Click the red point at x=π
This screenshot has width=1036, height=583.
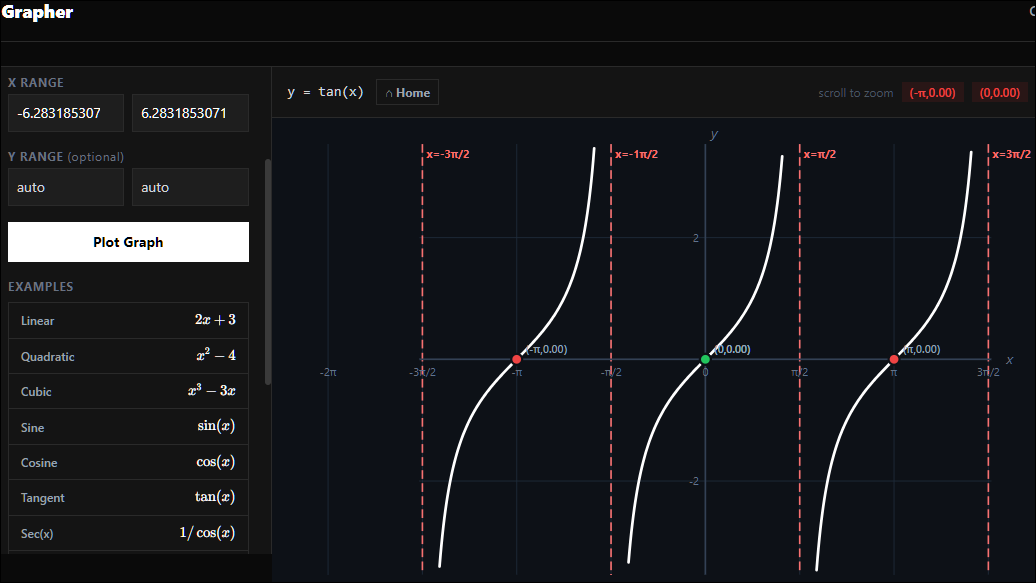(894, 360)
